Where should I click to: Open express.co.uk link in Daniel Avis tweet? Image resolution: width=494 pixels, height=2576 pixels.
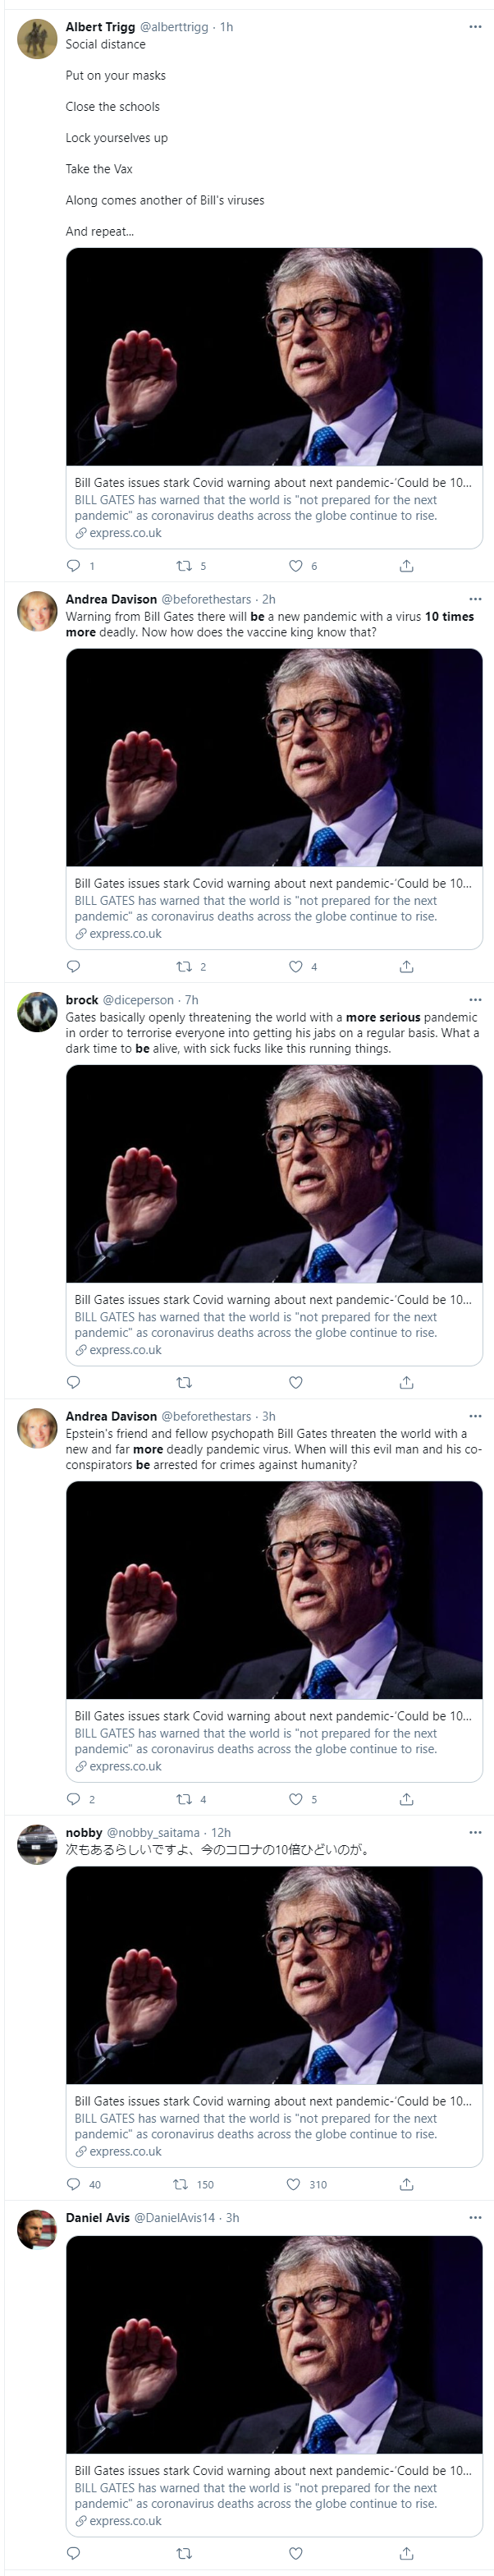pos(125,2521)
